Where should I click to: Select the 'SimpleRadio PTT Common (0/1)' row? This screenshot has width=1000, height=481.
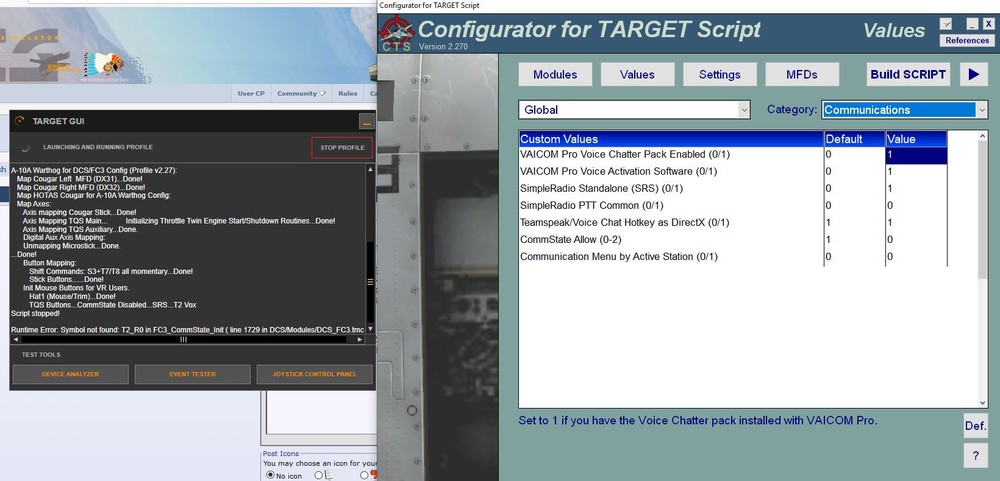pos(733,205)
